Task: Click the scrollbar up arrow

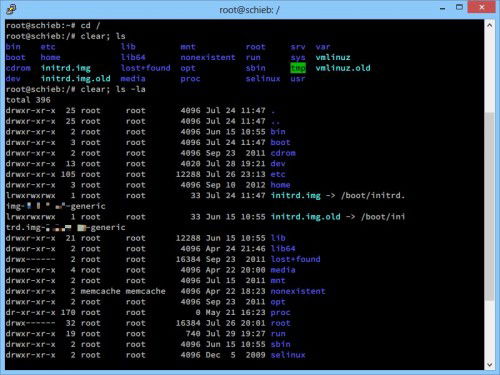Action: tap(489, 25)
